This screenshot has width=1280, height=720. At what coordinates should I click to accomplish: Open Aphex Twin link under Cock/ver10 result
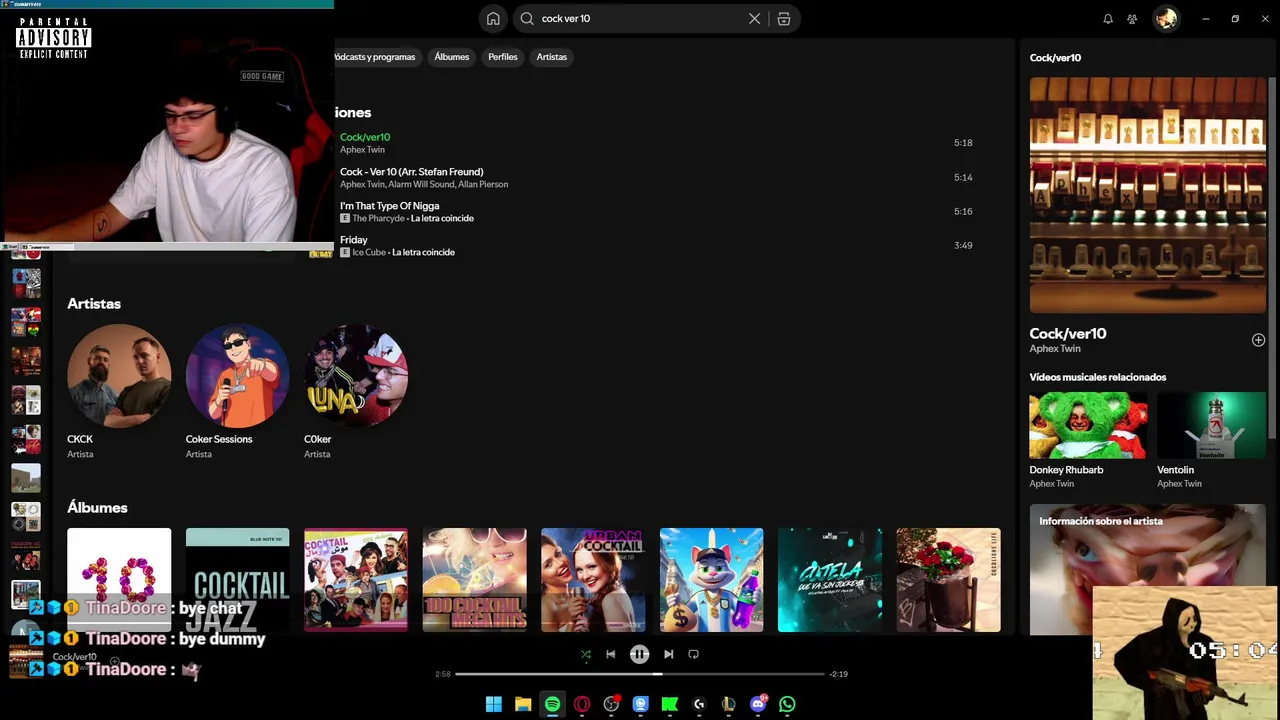coord(362,150)
